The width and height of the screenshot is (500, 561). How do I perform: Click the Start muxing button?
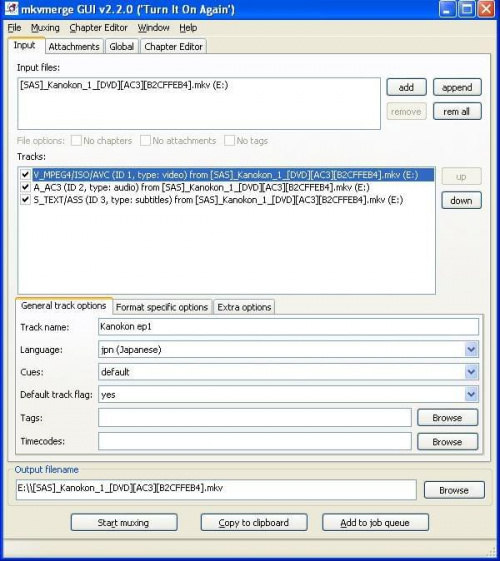pos(124,523)
